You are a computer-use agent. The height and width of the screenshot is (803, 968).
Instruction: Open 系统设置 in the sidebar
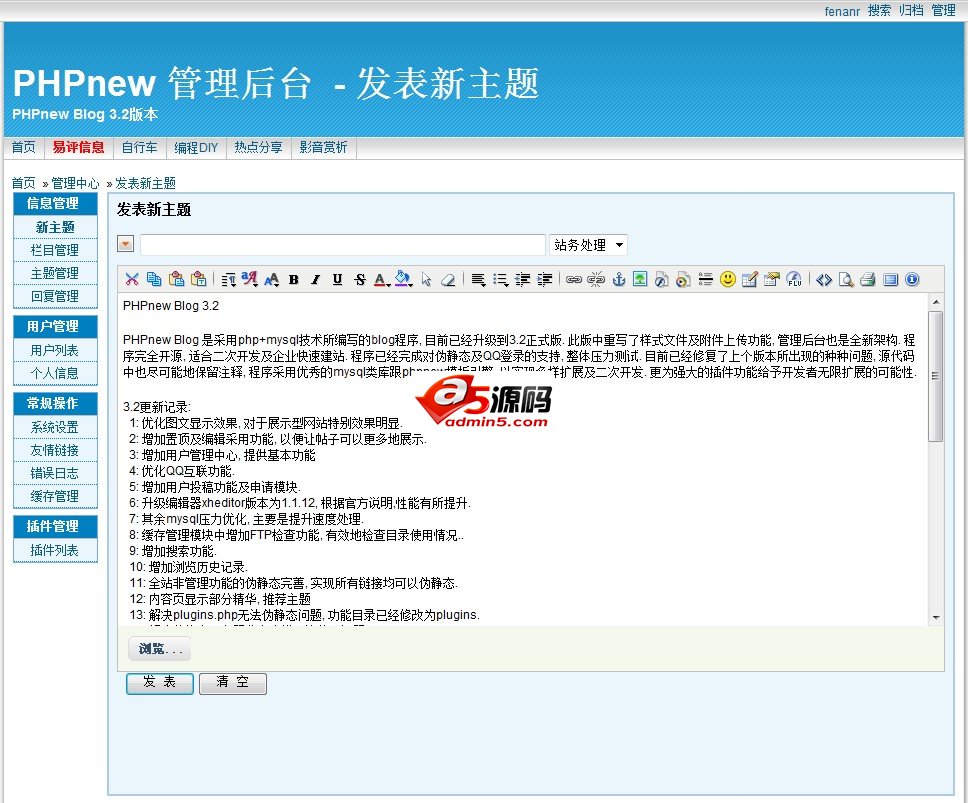point(55,427)
